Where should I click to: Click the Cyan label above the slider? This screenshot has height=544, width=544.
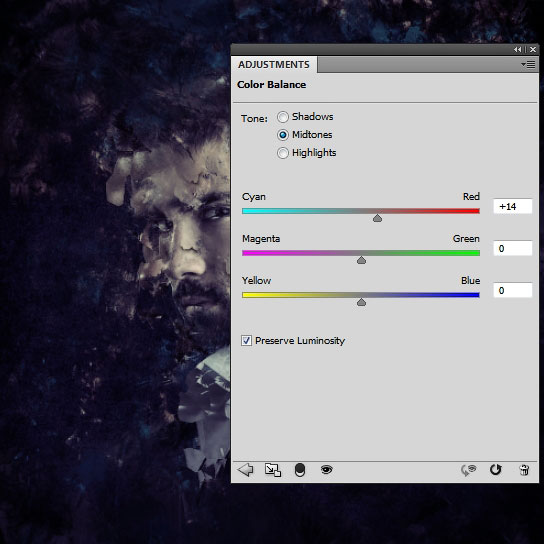click(x=254, y=197)
